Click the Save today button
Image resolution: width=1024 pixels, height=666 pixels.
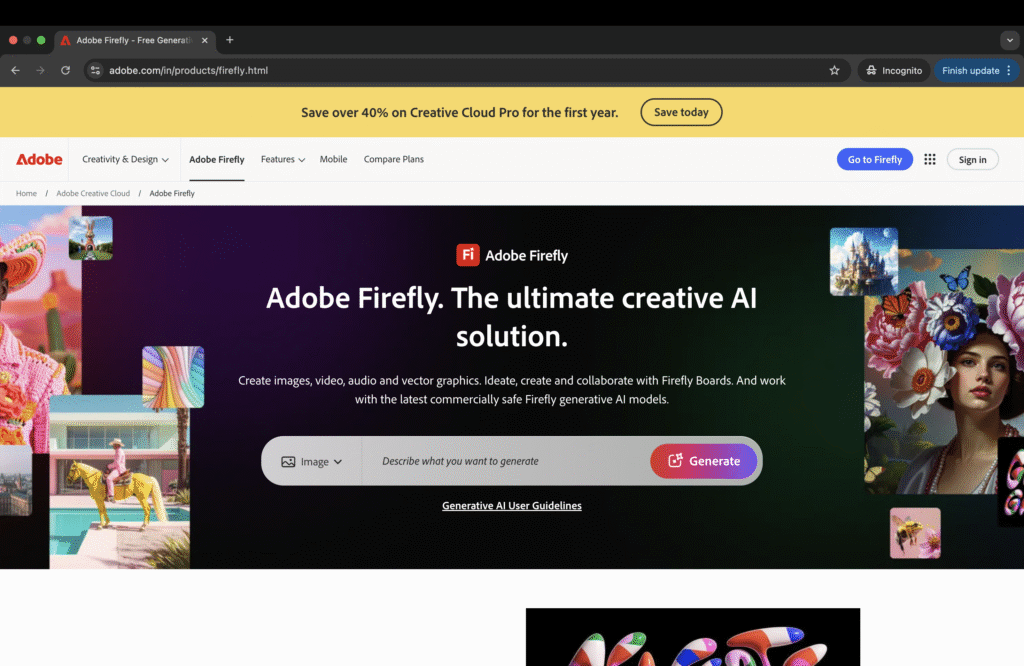[x=681, y=112]
